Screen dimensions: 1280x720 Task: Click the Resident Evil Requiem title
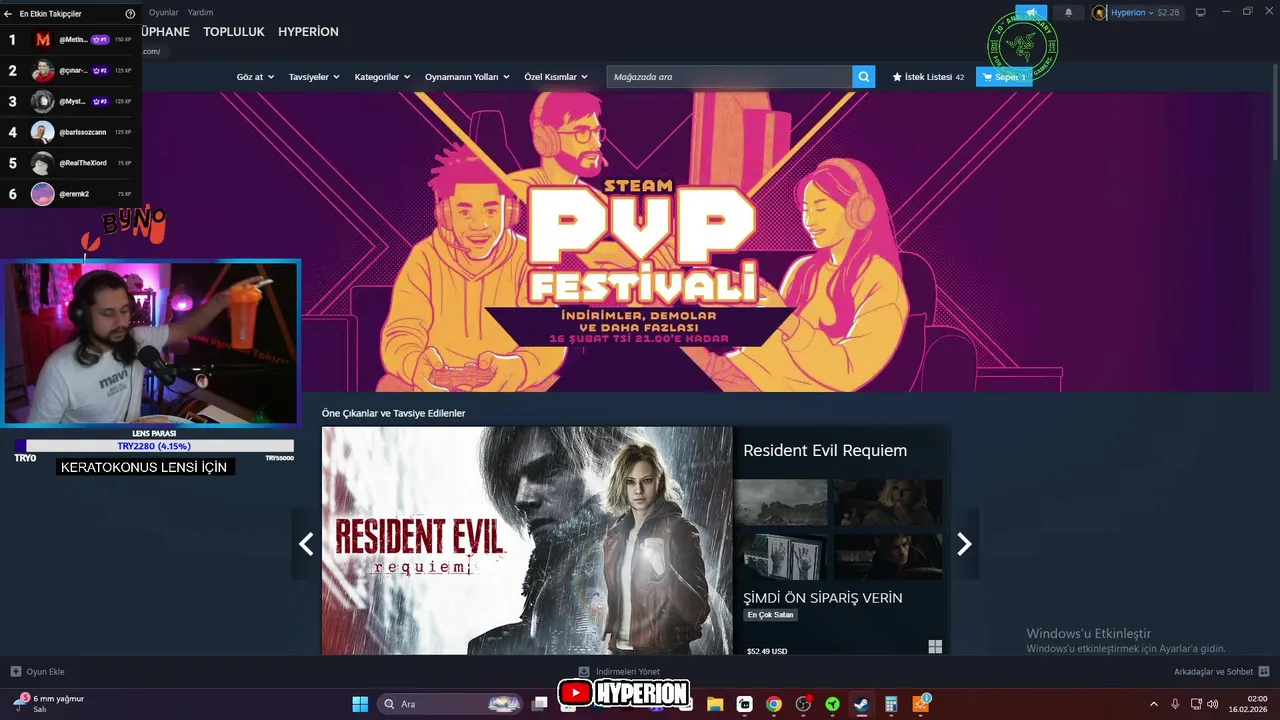825,451
